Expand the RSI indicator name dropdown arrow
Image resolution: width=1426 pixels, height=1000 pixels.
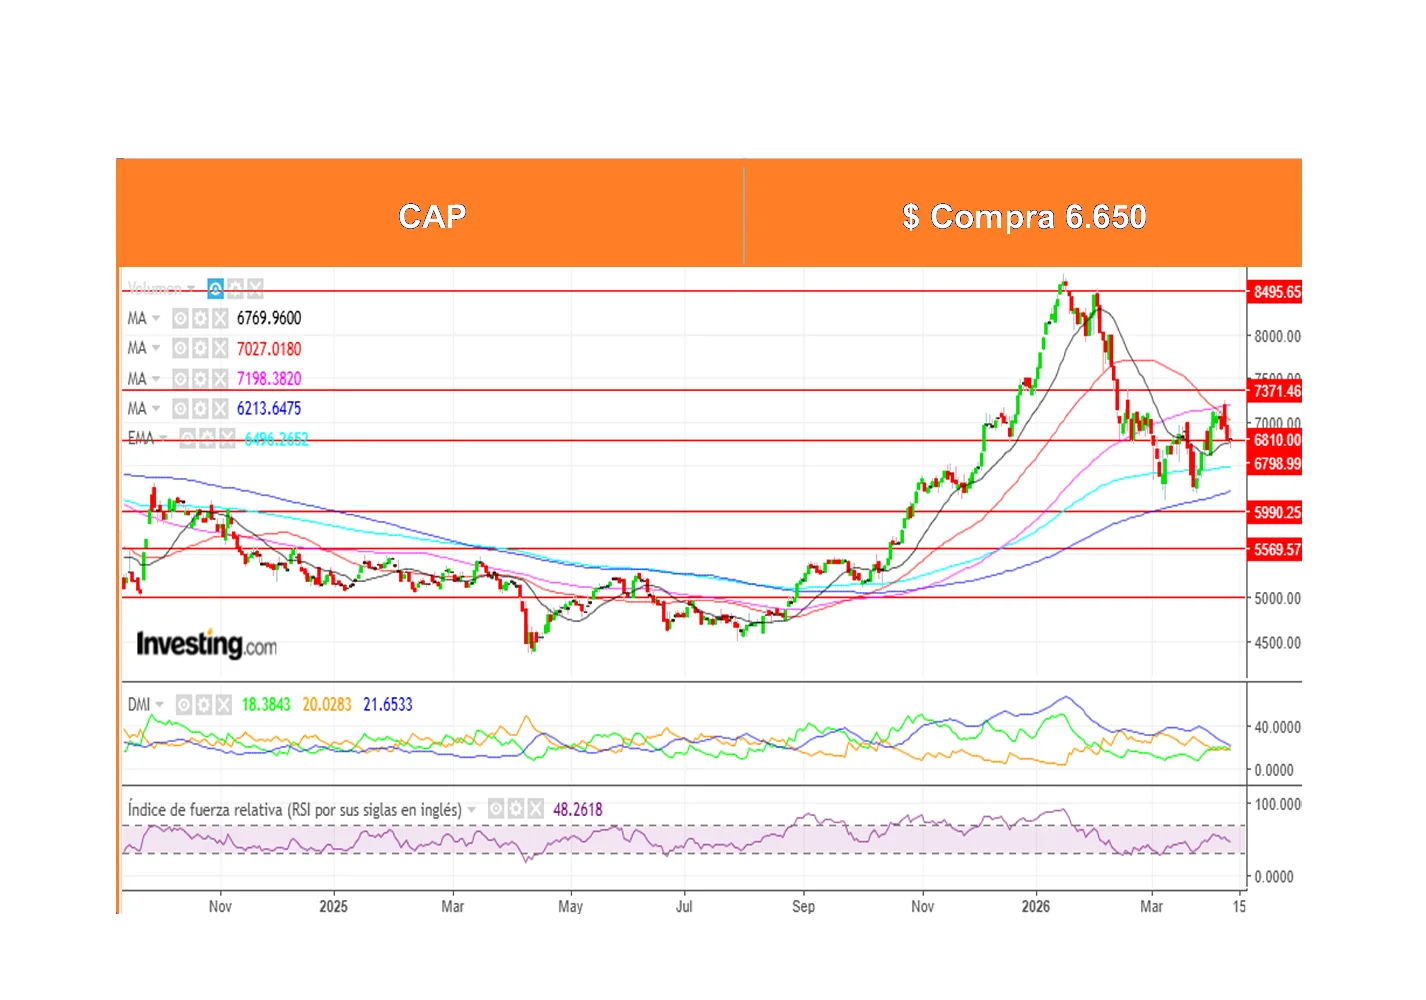point(472,810)
